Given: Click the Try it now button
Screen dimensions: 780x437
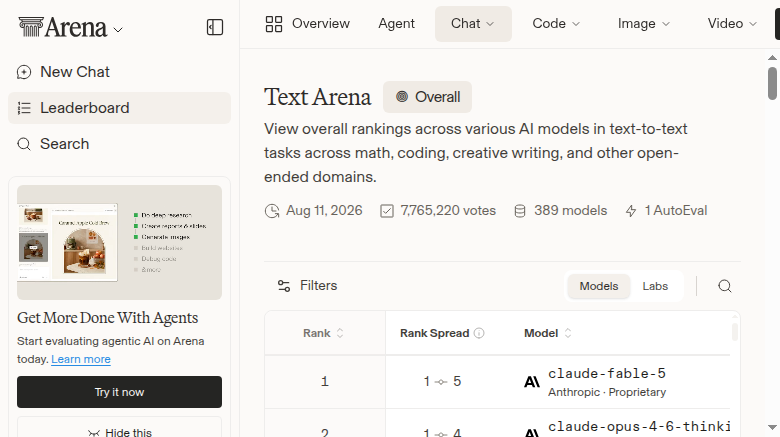Looking at the screenshot, I should point(119,392).
